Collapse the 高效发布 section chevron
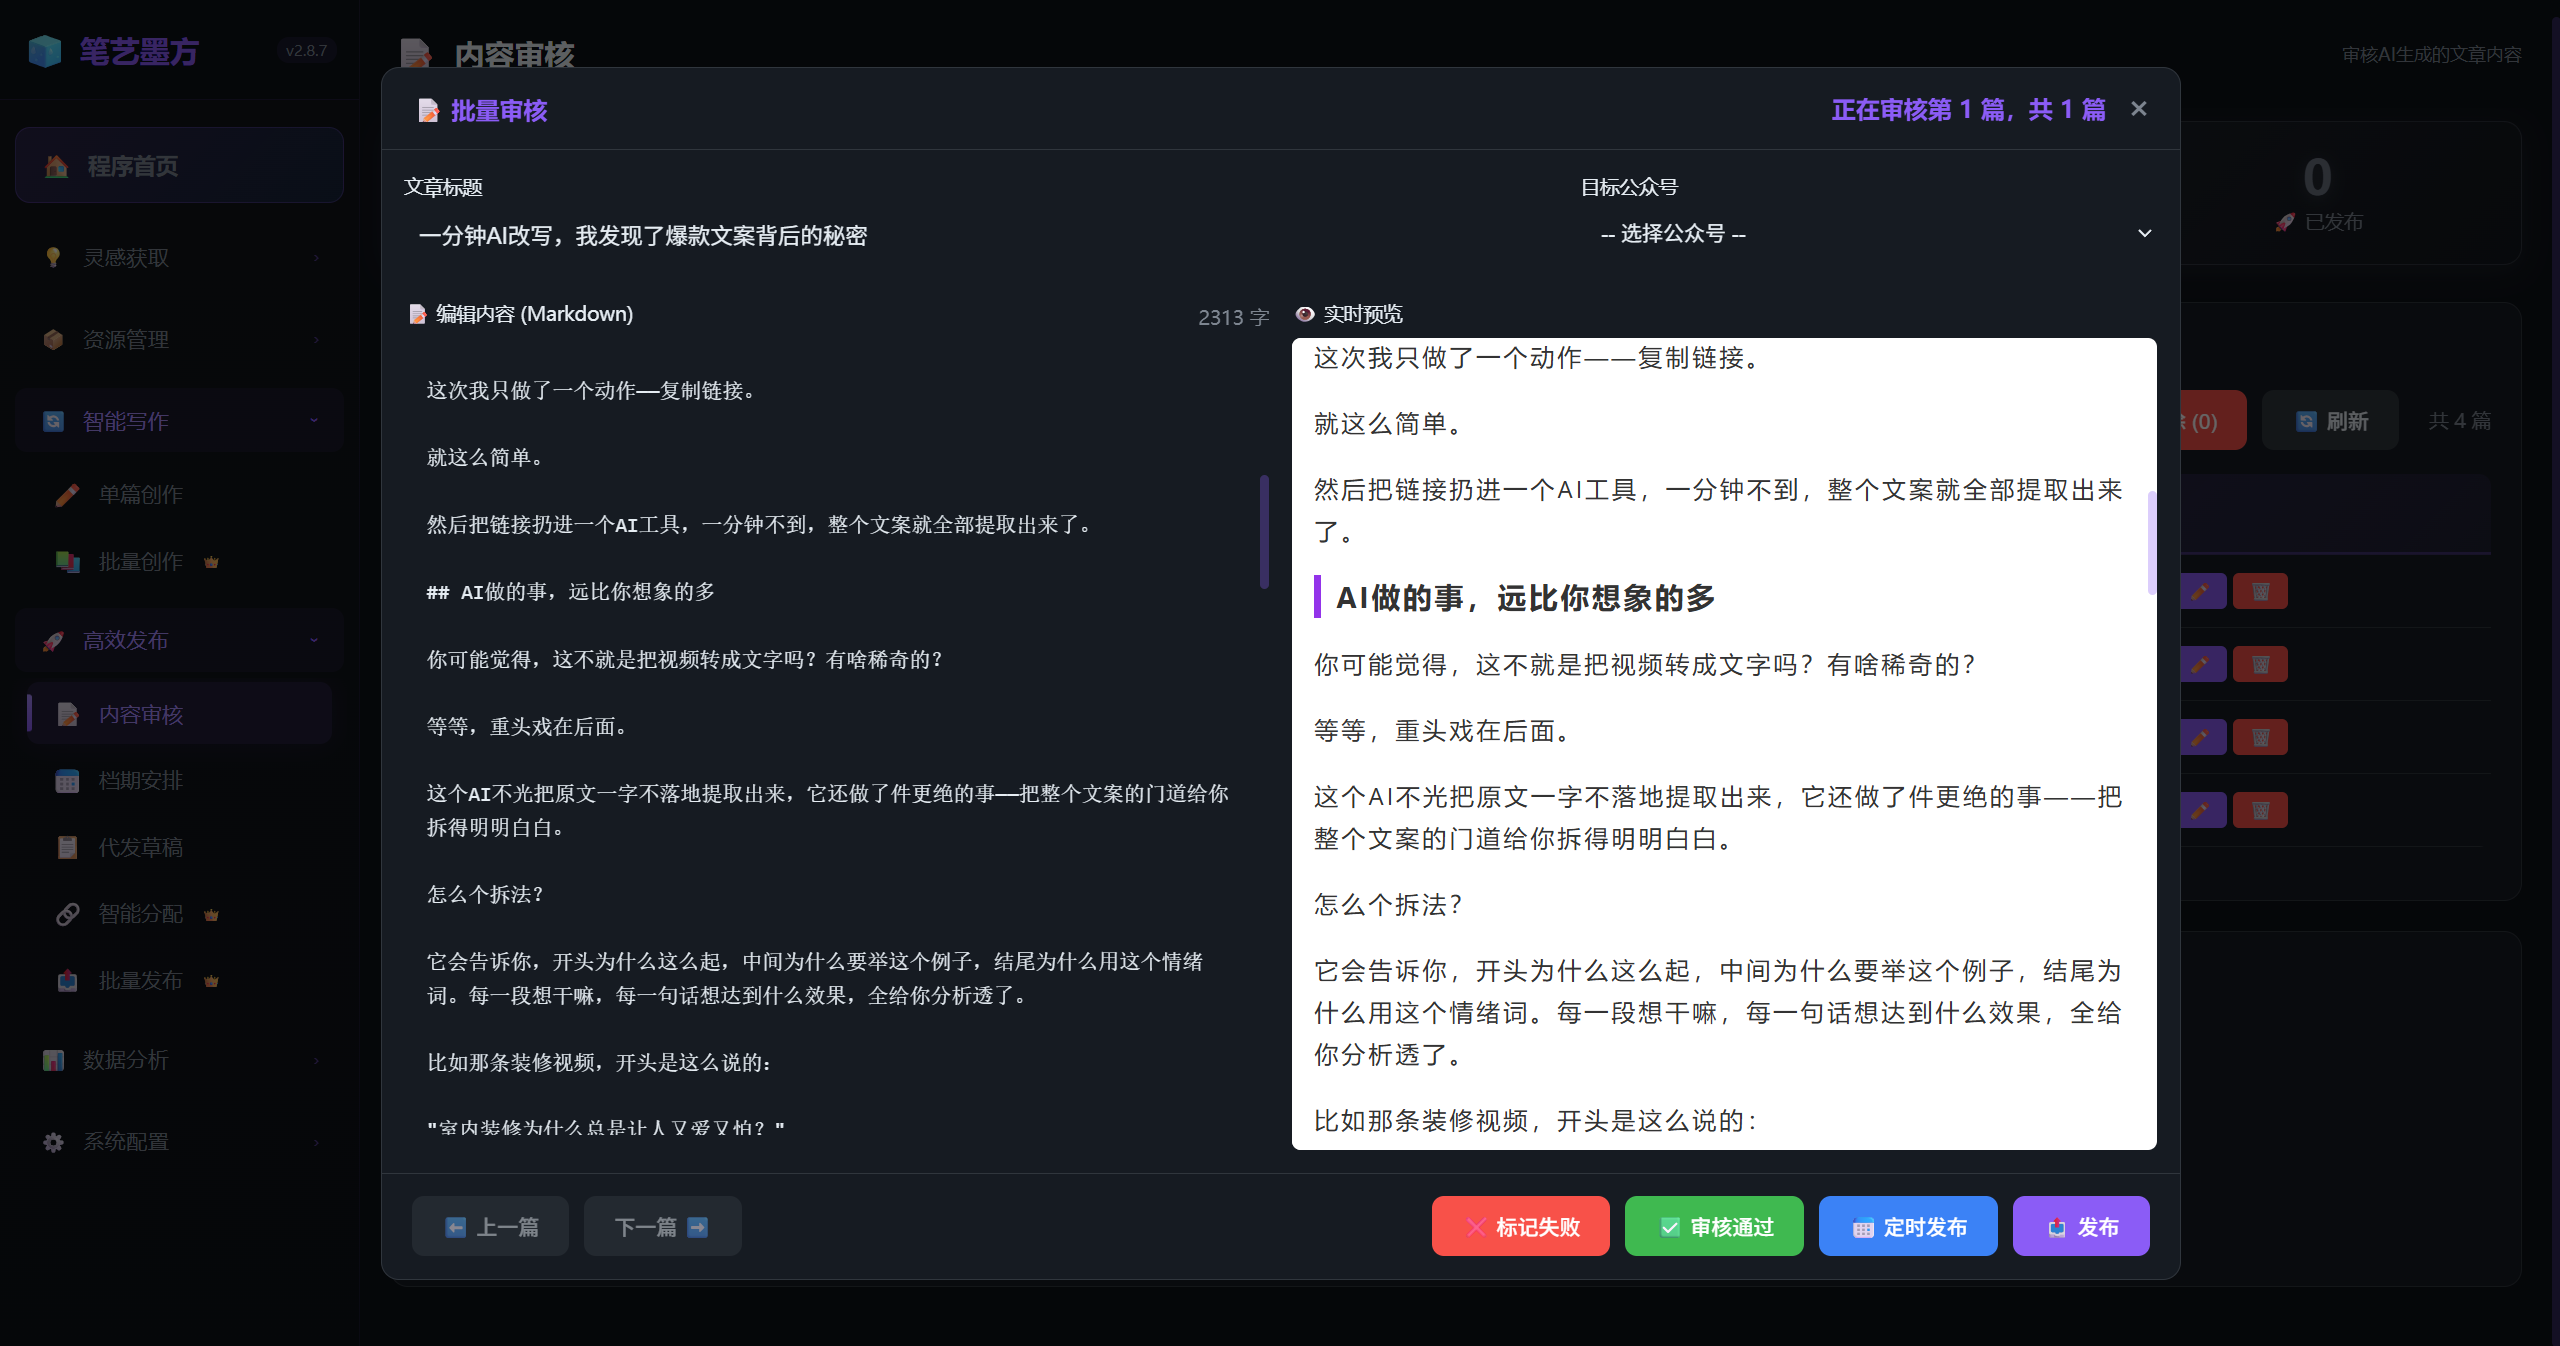The image size is (2560, 1346). (x=313, y=640)
